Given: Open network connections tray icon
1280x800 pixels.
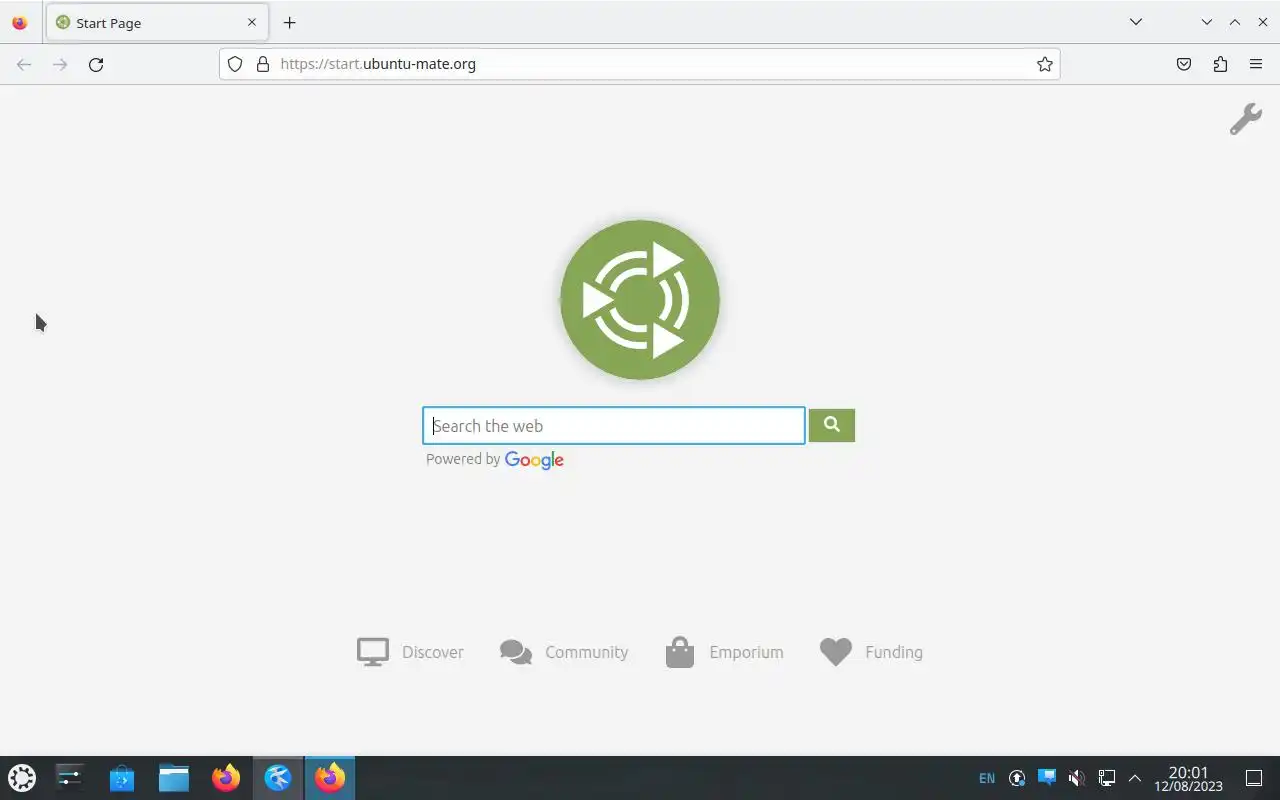Looking at the screenshot, I should (1106, 778).
